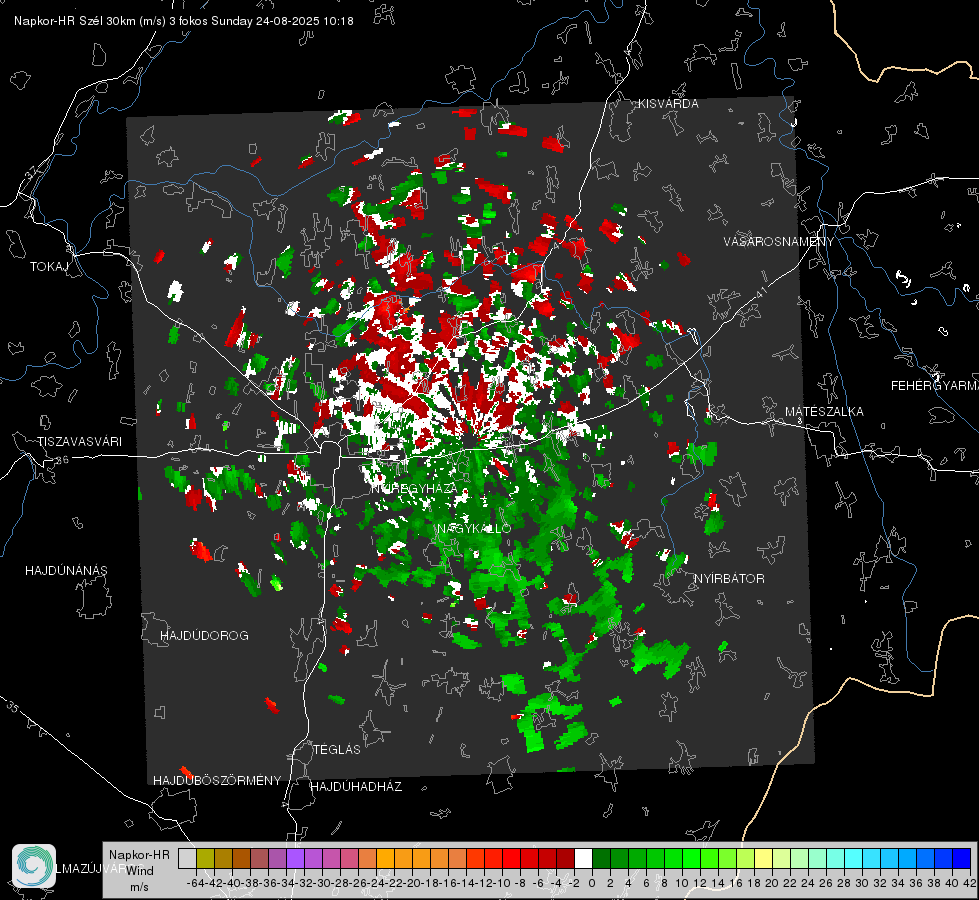Image resolution: width=979 pixels, height=900 pixels.
Task: Click the MÁTÉSZALKA city label
Action: click(824, 412)
